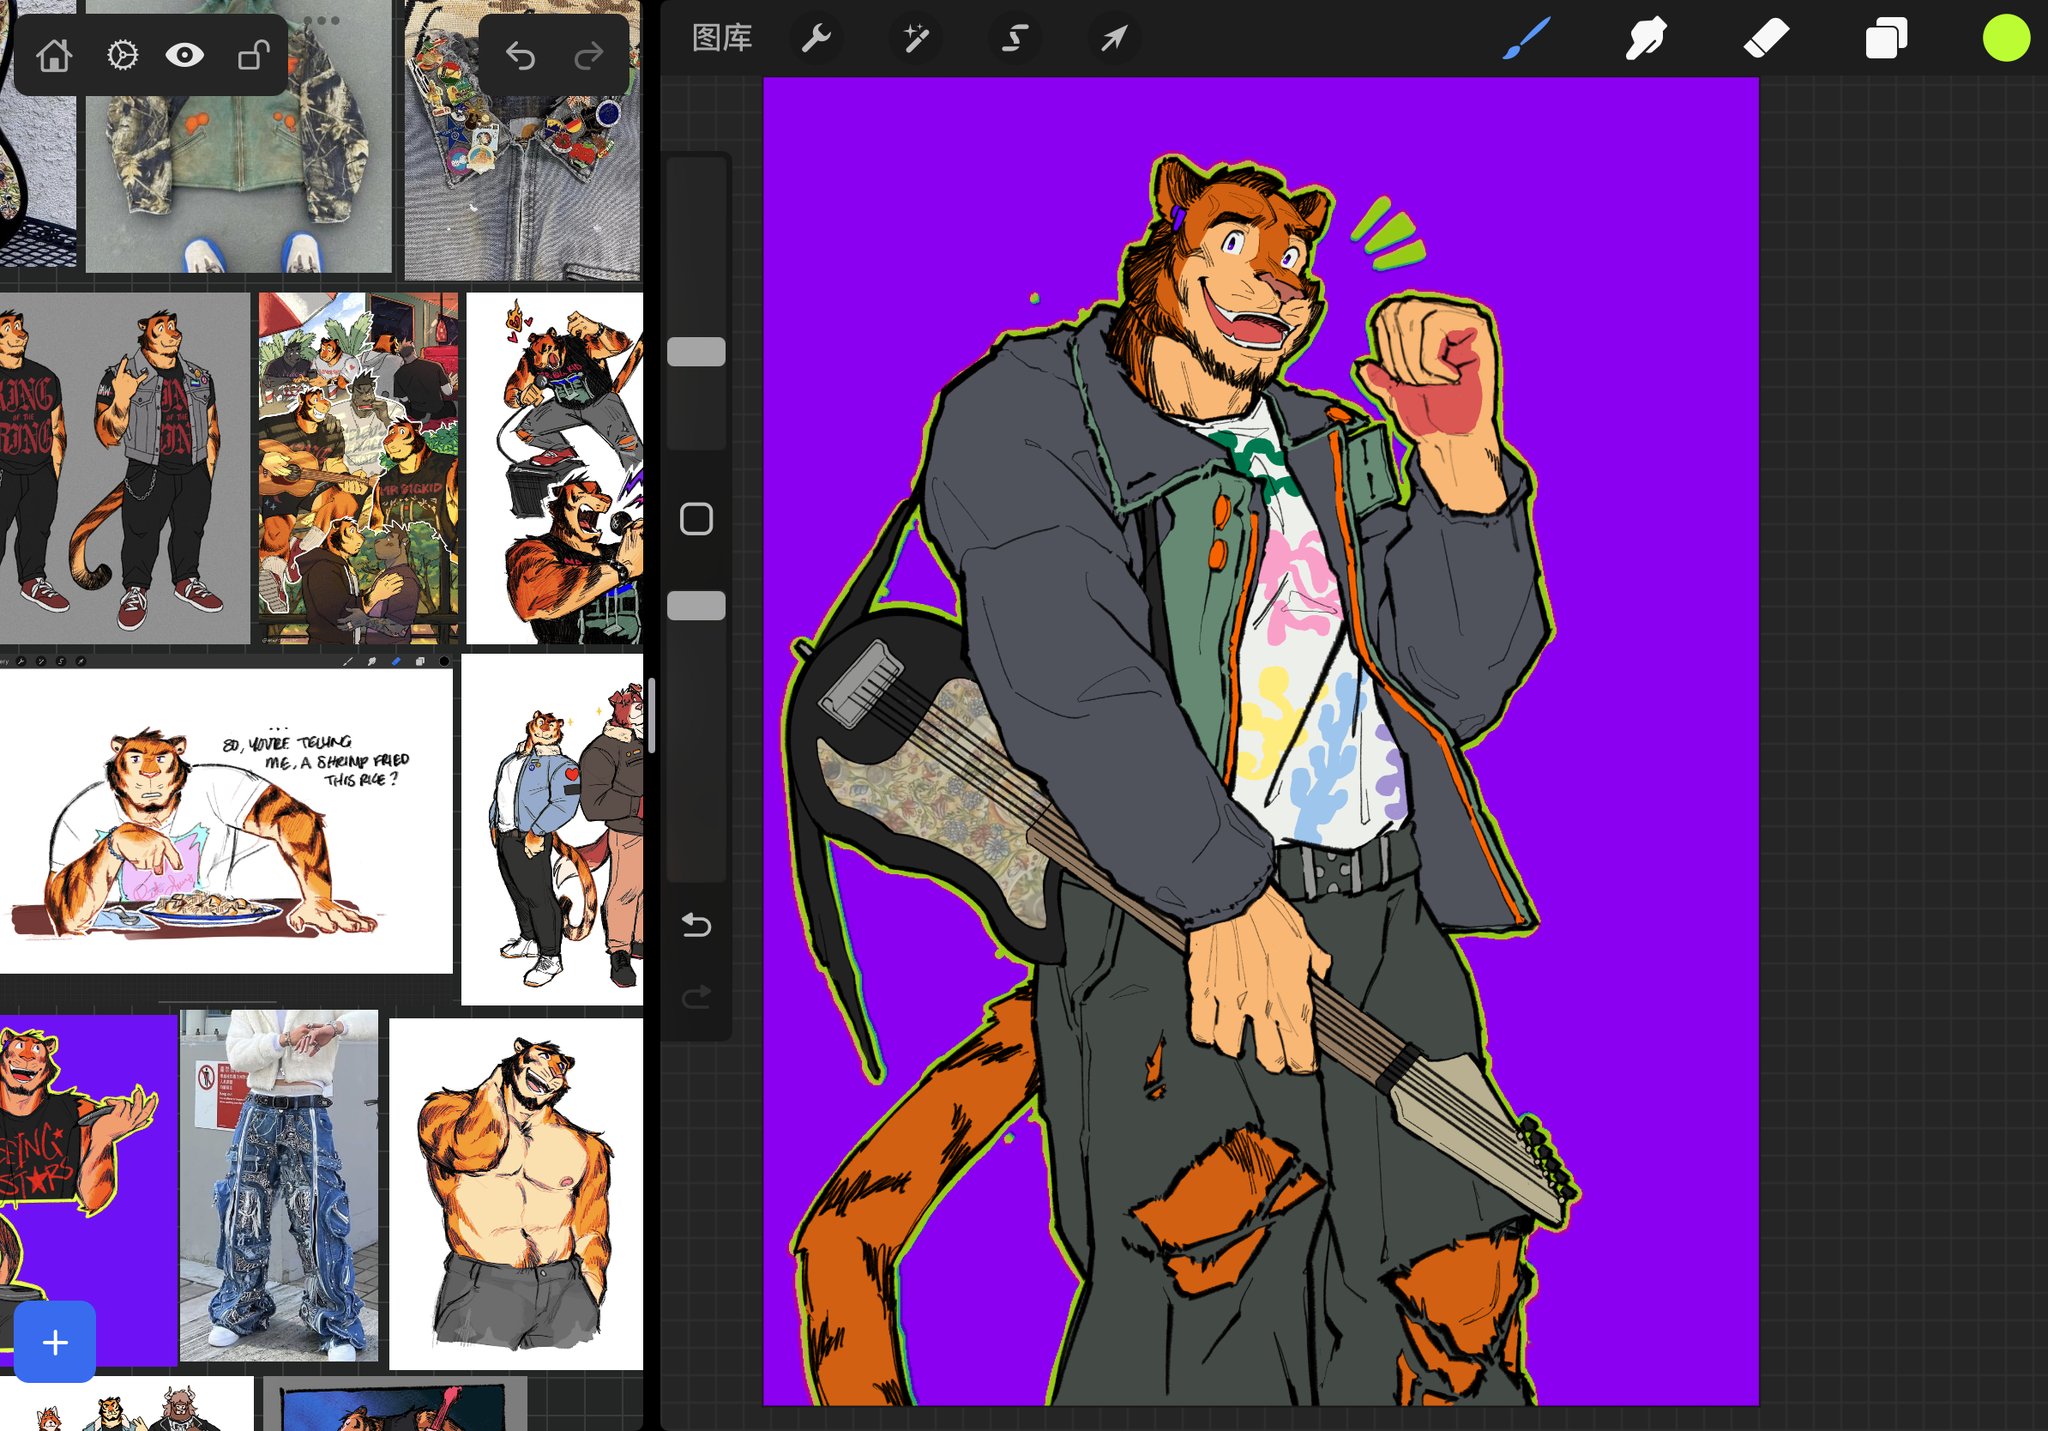
Task: Click the brush size slider handle
Action: coord(696,351)
